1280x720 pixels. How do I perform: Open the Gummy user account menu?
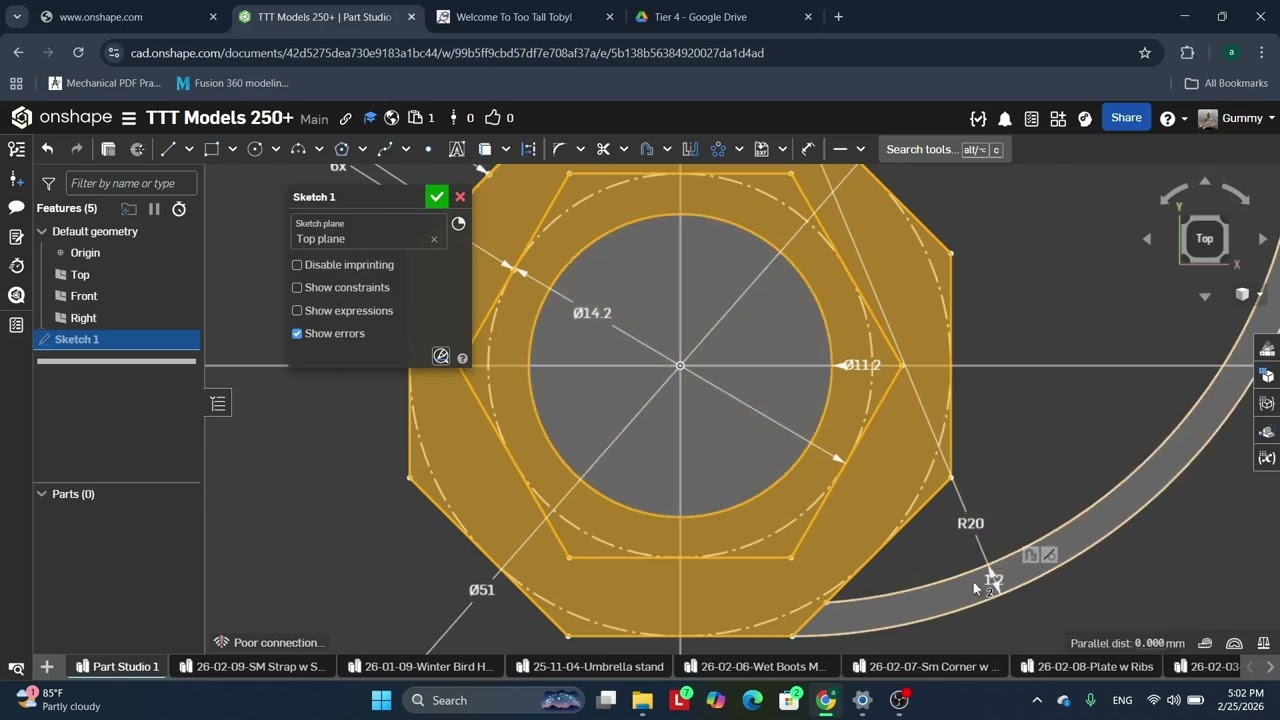click(1236, 118)
